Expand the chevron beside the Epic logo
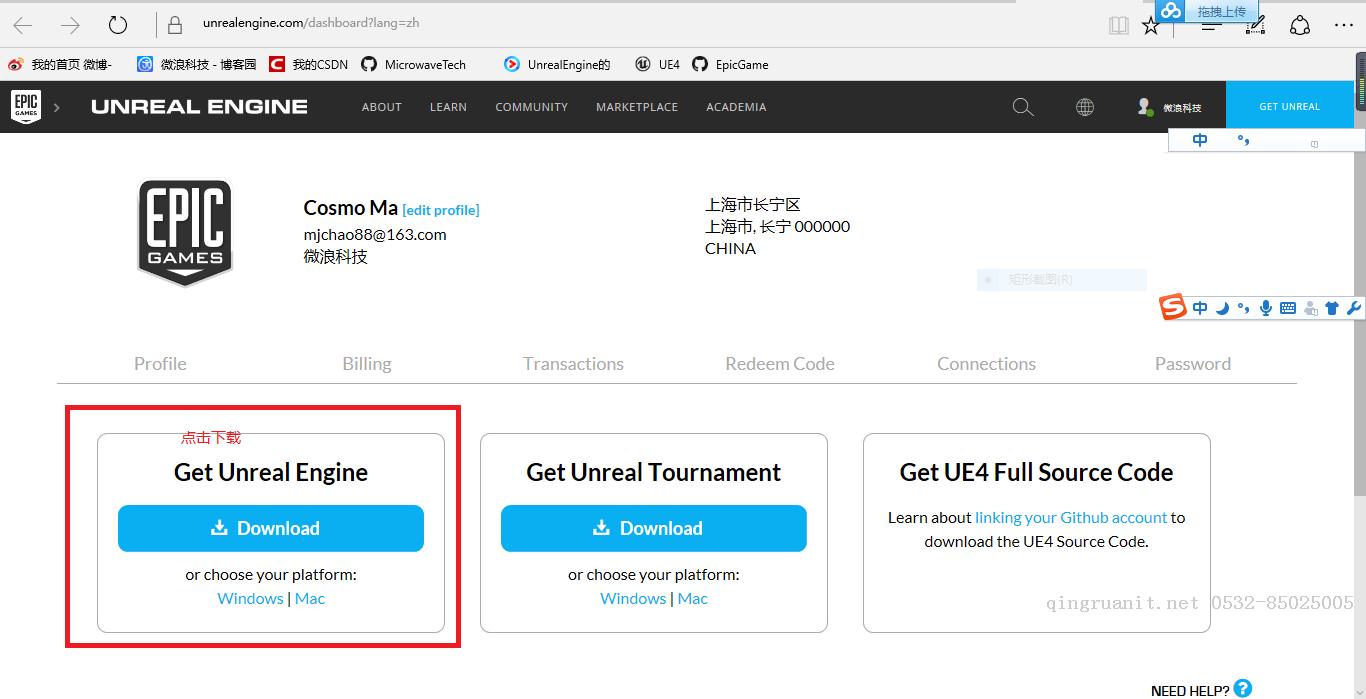 click(x=57, y=107)
